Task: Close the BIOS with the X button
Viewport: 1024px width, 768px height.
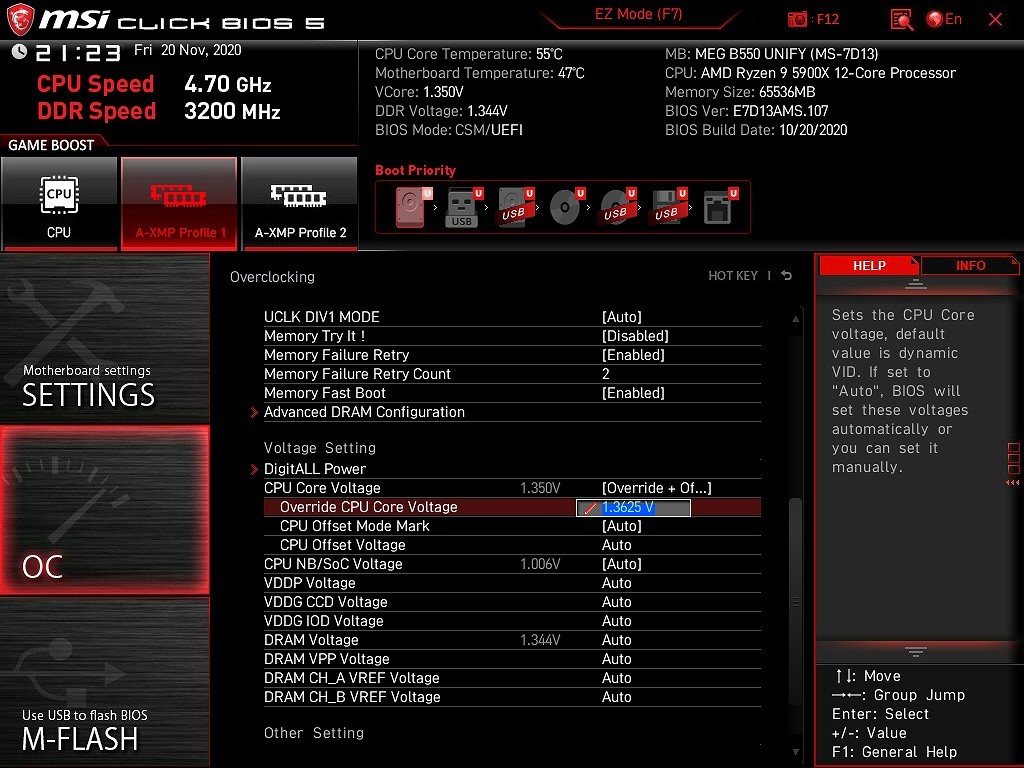Action: (995, 20)
